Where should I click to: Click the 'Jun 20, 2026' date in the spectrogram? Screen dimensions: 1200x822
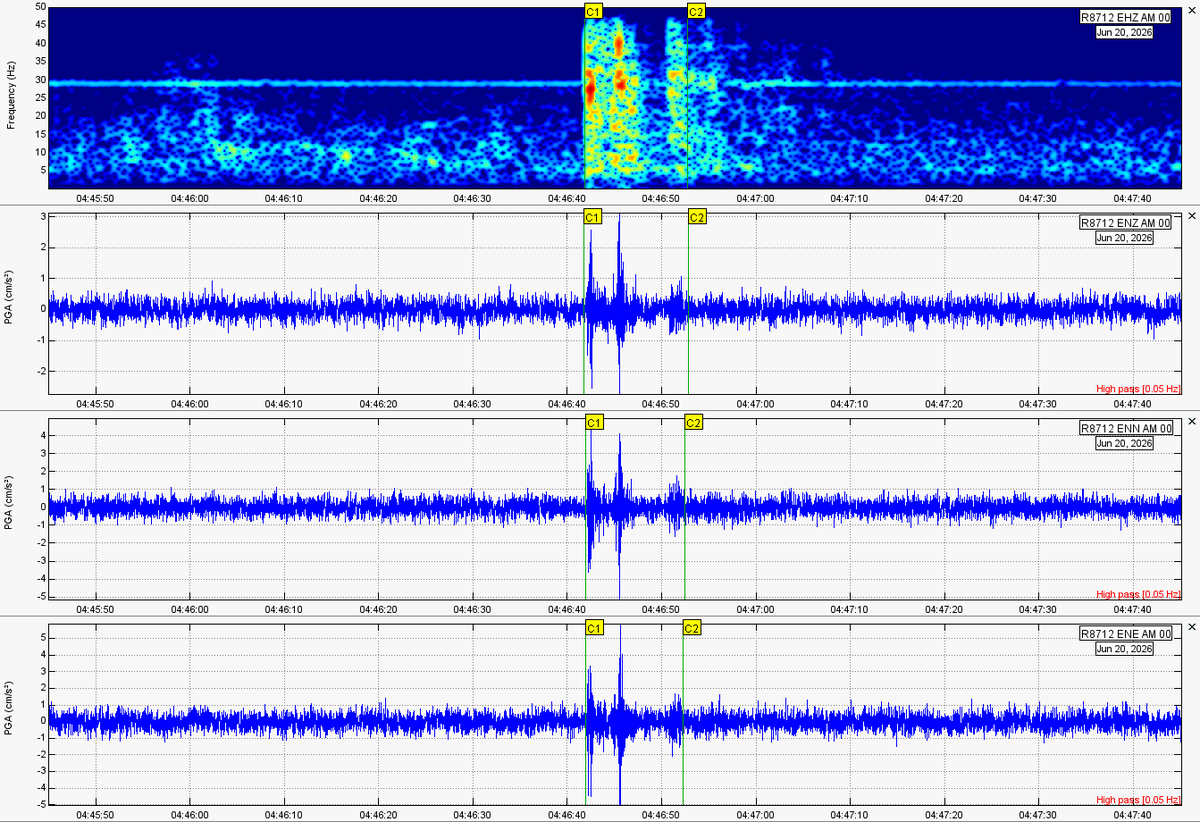click(x=1125, y=32)
